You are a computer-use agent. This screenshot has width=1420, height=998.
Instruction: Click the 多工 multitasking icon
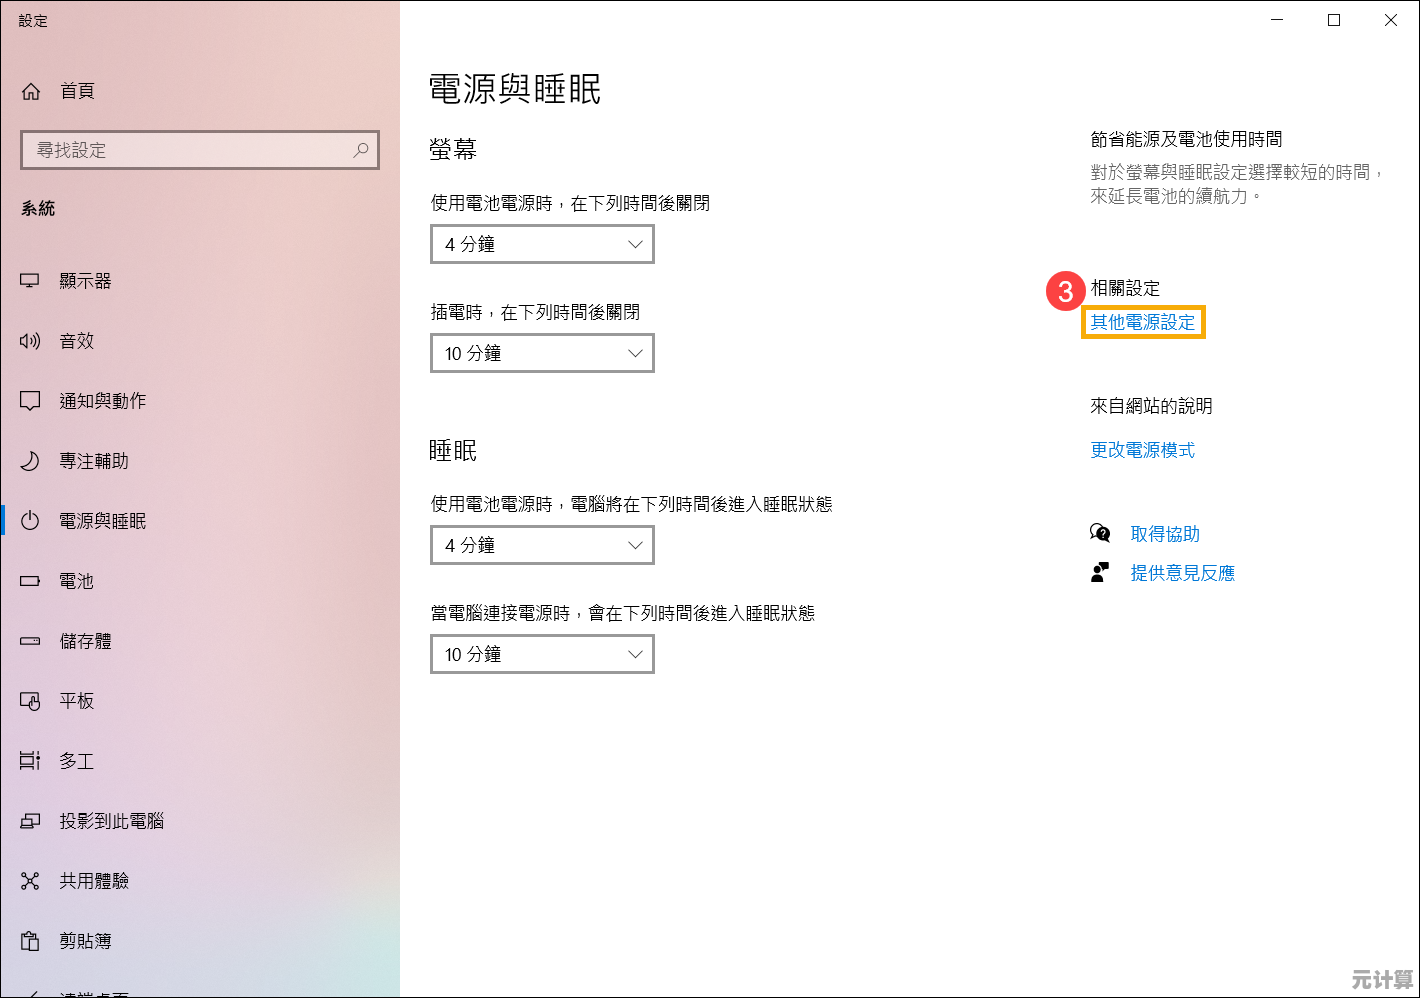pos(30,761)
